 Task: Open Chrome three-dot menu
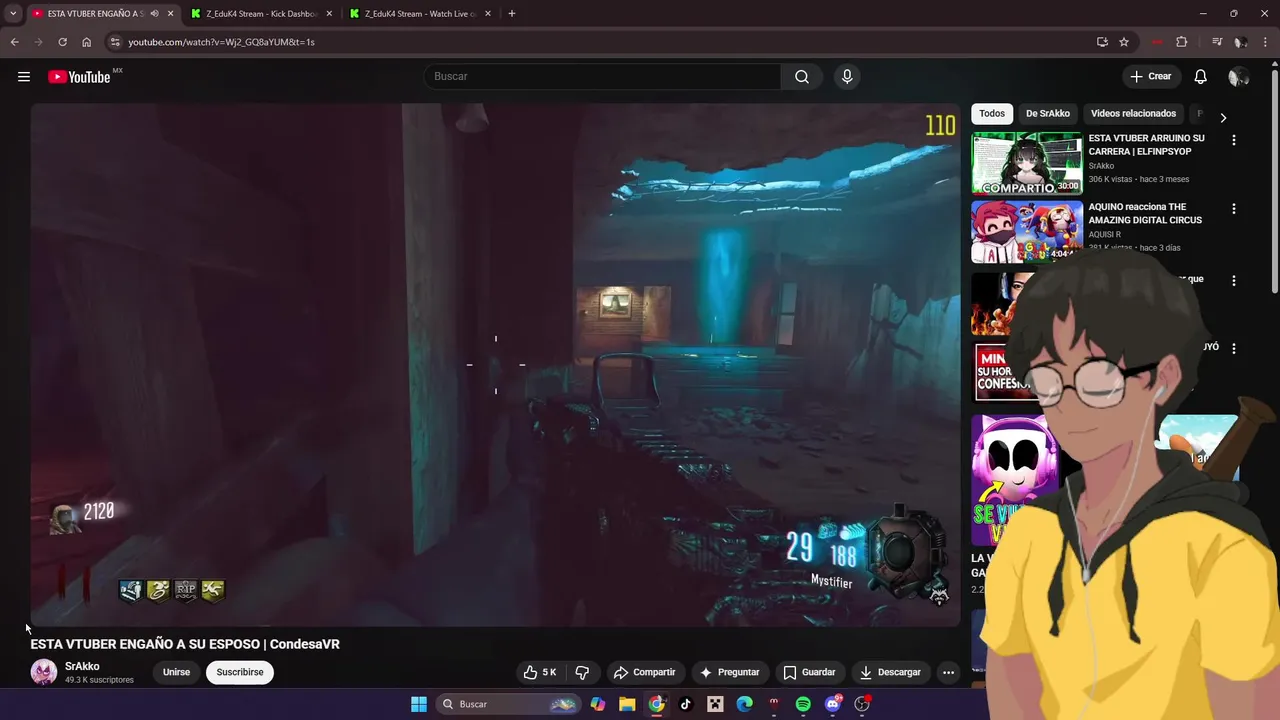point(1266,42)
